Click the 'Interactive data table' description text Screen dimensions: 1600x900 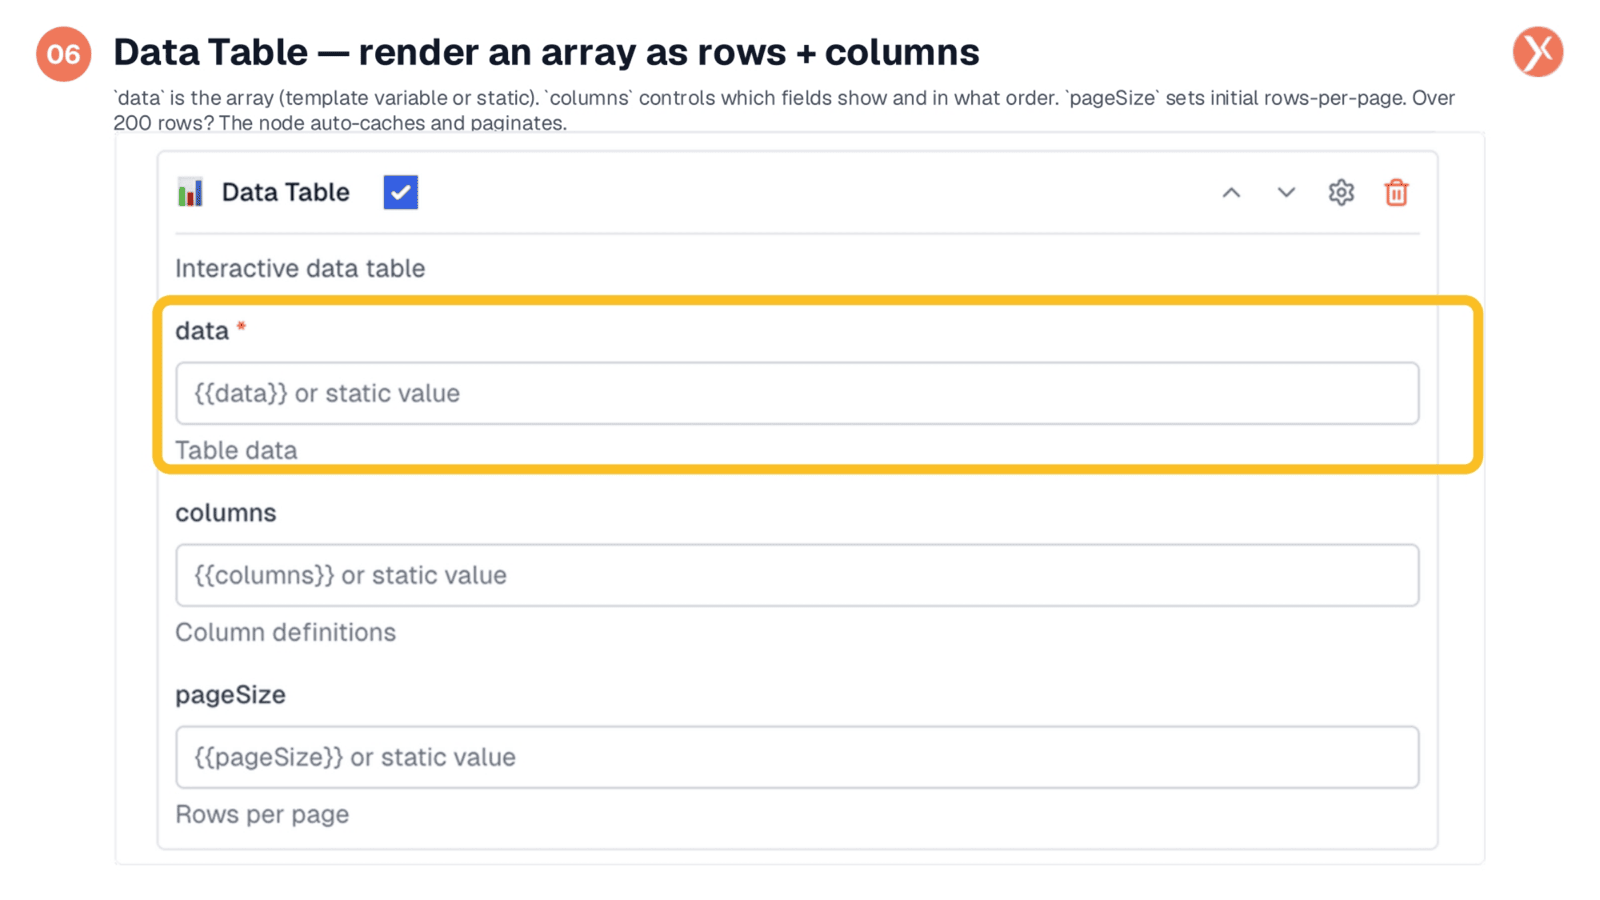300,268
